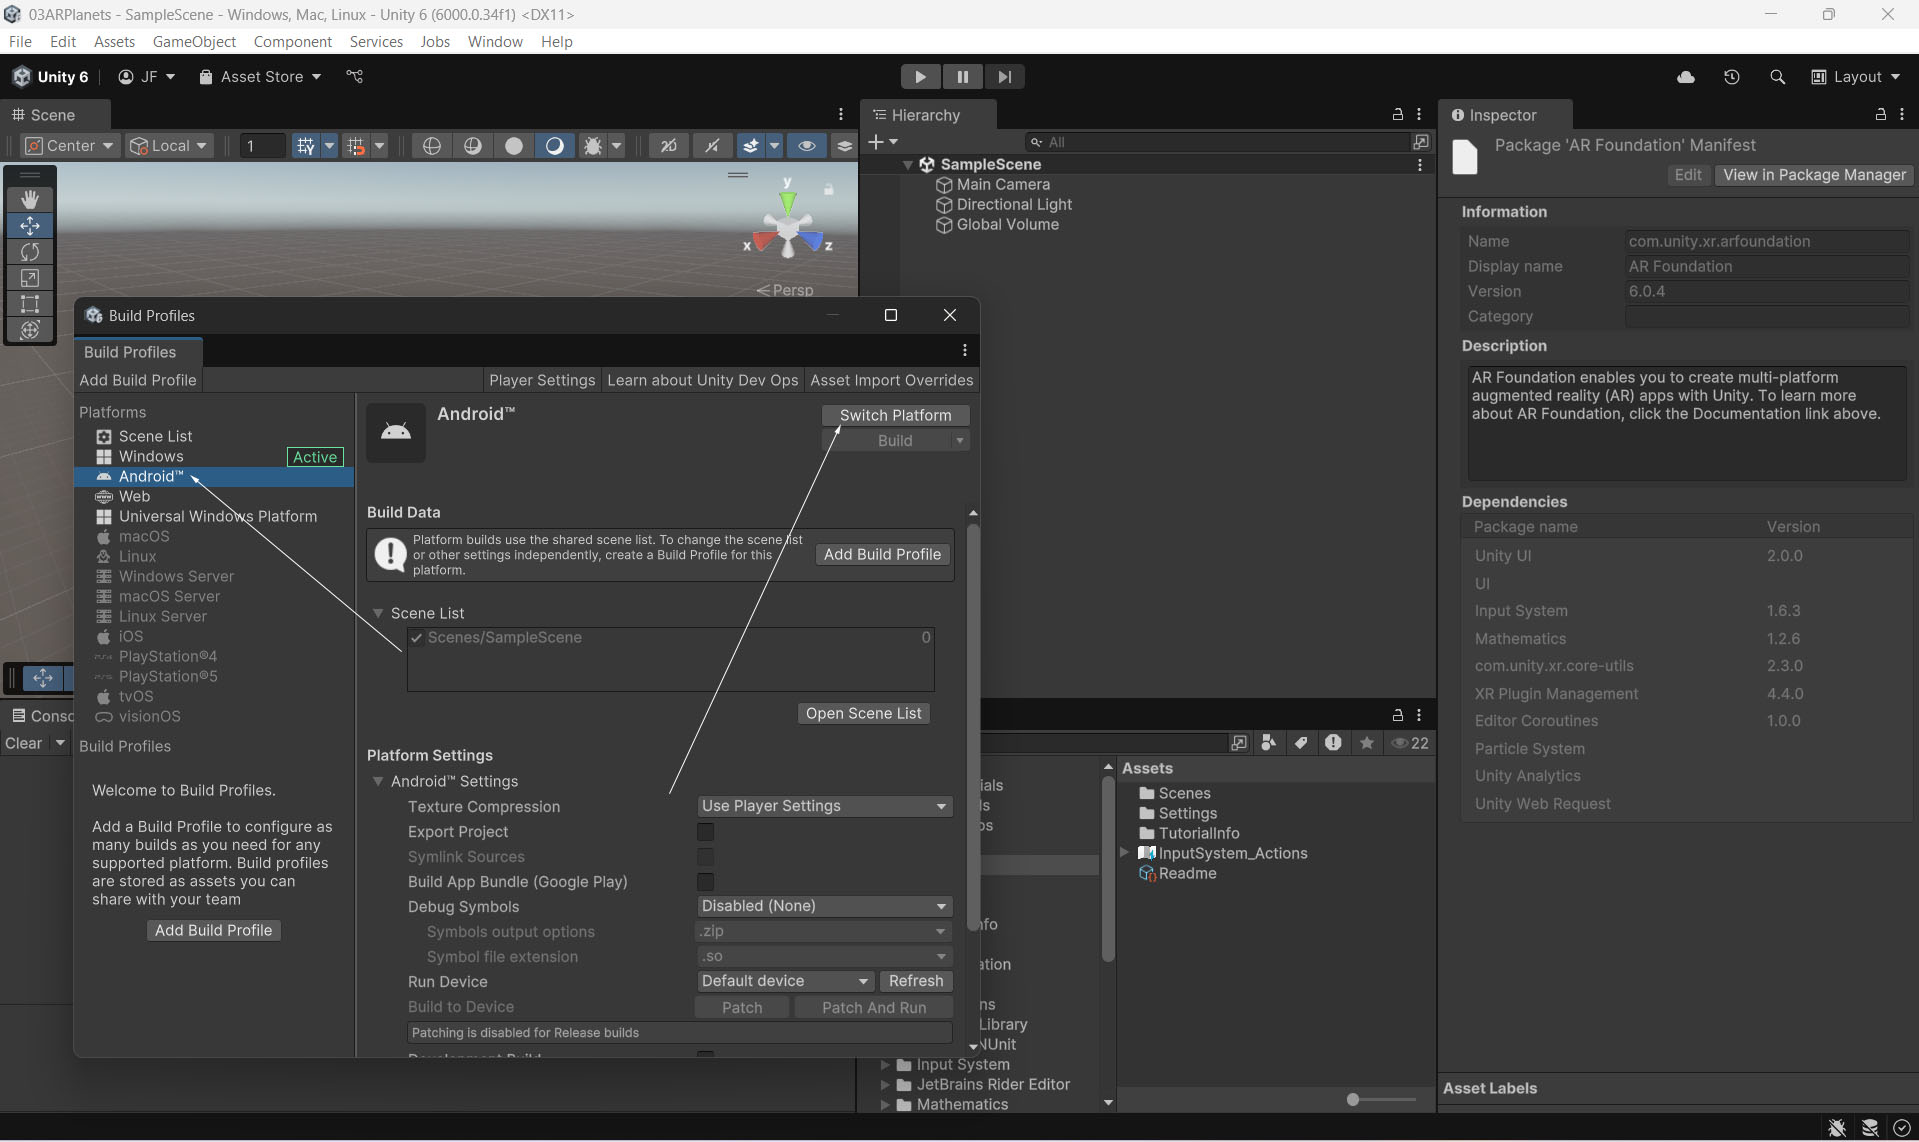Switch to the Hierarchy tab
This screenshot has height=1142, width=1919.
coord(924,115)
